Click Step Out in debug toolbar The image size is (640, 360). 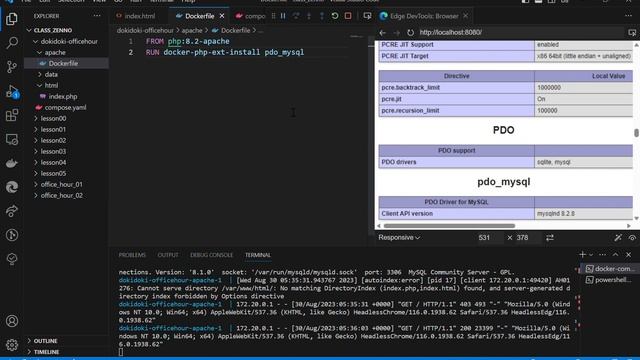point(322,16)
